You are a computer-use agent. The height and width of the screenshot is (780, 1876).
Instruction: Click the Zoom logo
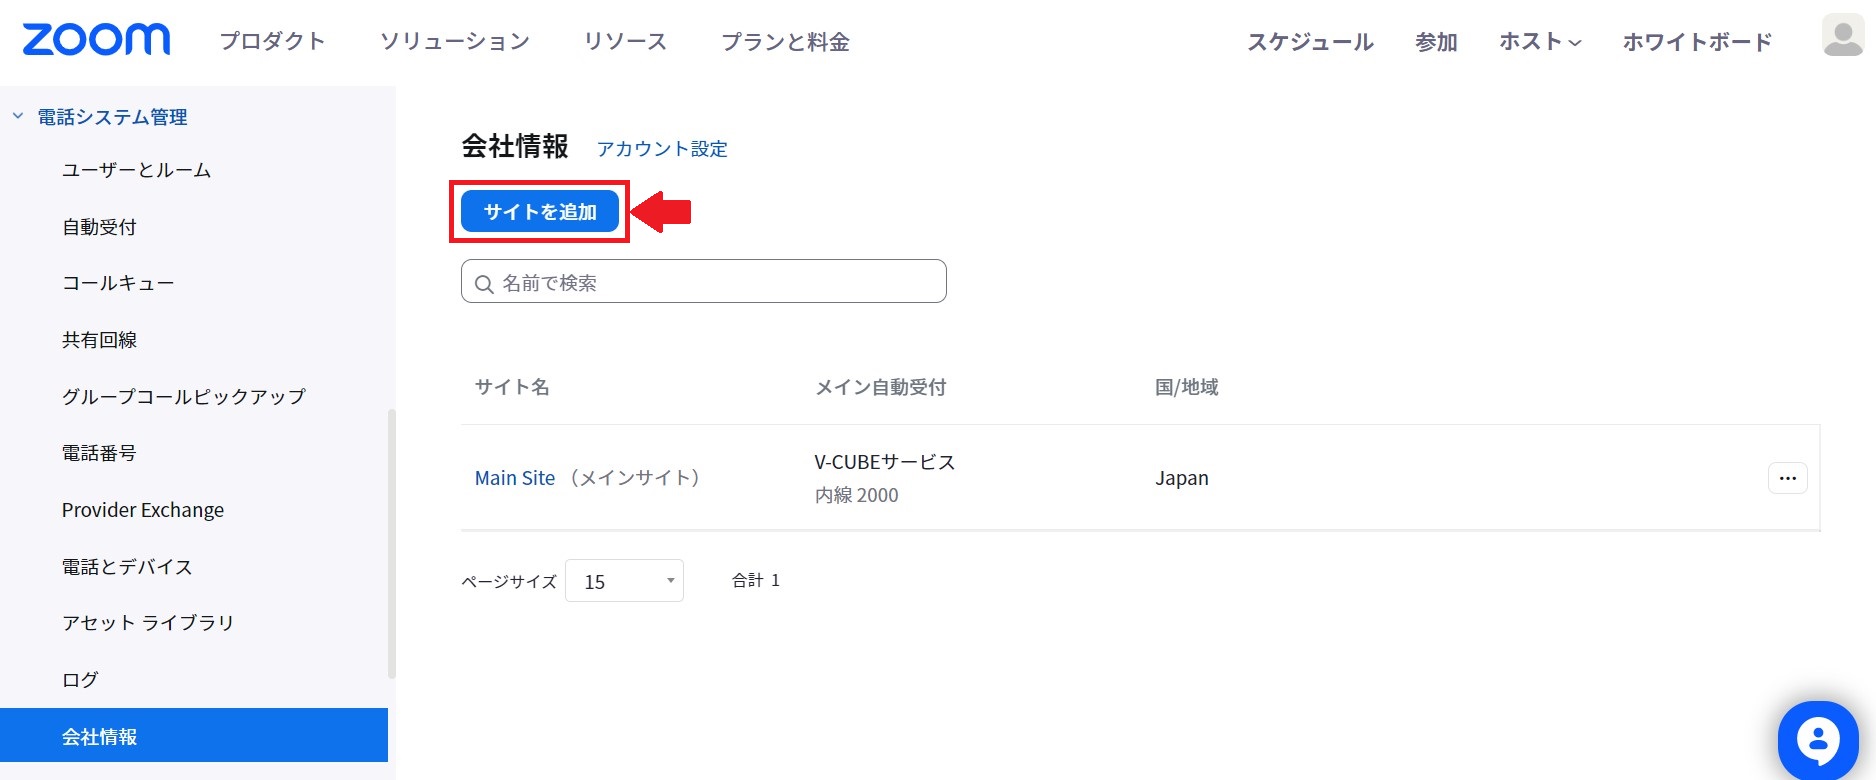(96, 40)
